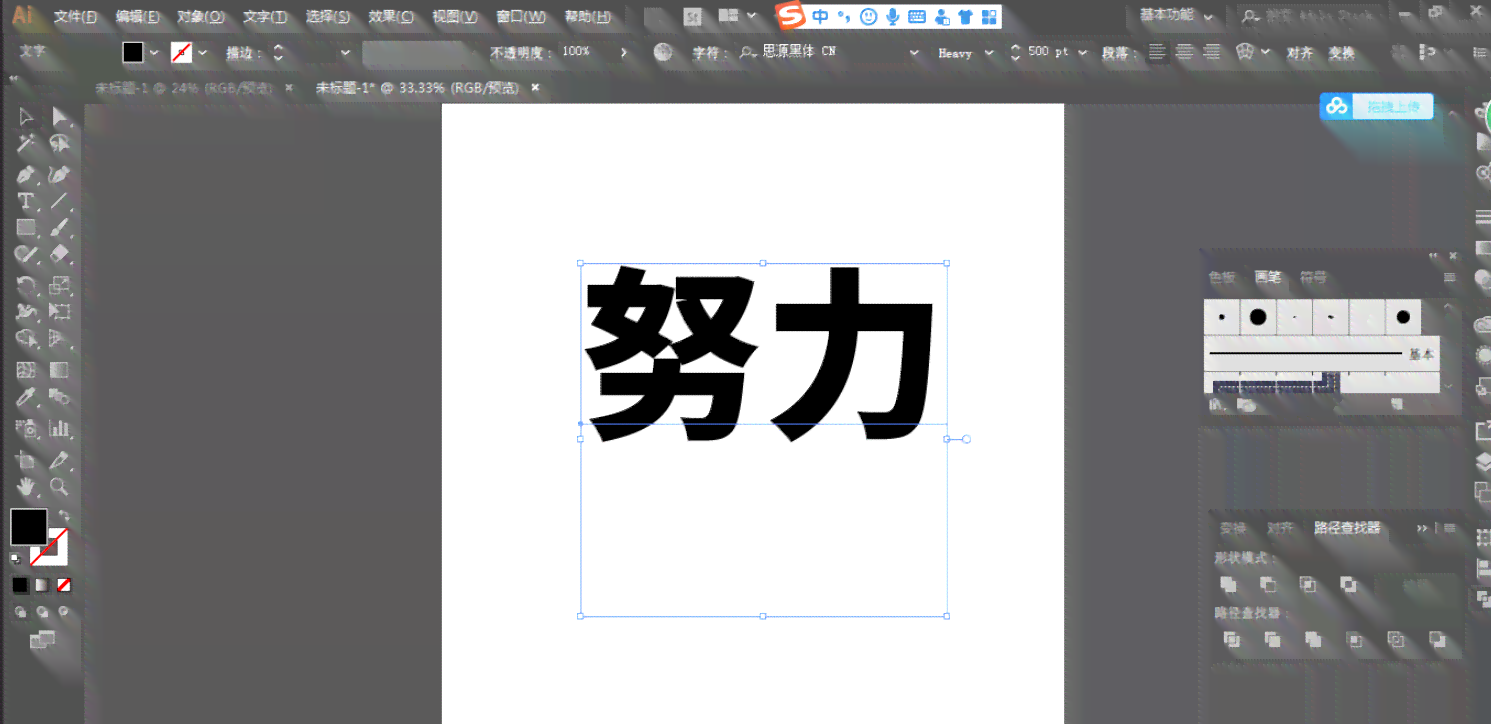Set fill mode to Gradient
Screen dimensions: 1491x724
pos(42,585)
